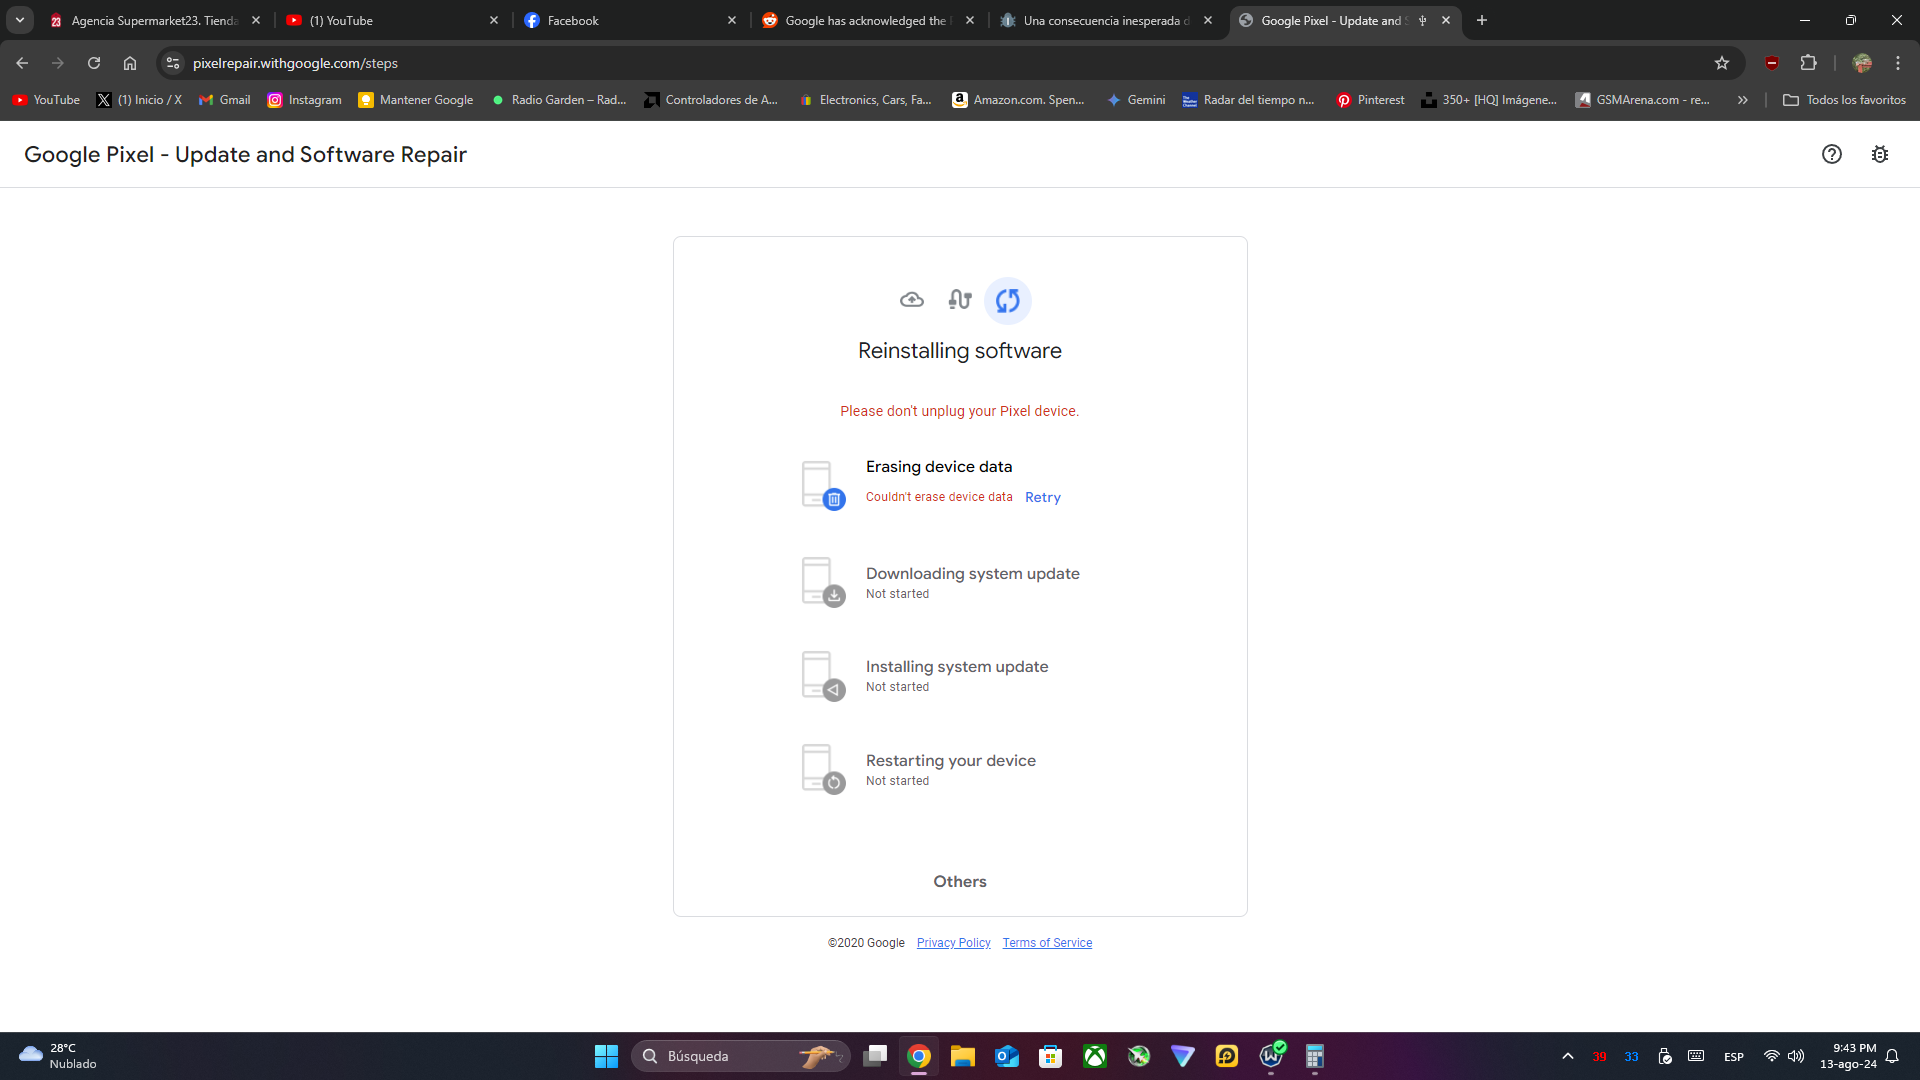This screenshot has height=1080, width=1920.
Task: Open File Explorer from the taskbar
Action: point(962,1056)
